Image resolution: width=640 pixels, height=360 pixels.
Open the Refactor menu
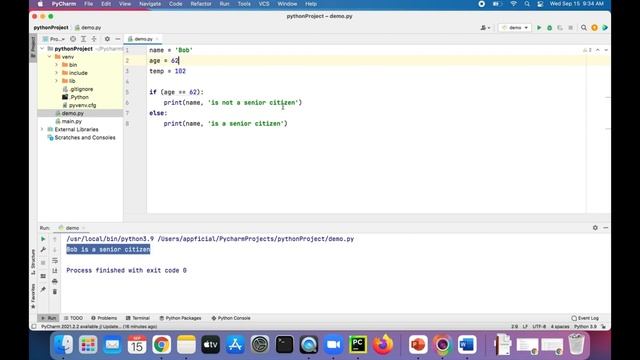point(201,4)
